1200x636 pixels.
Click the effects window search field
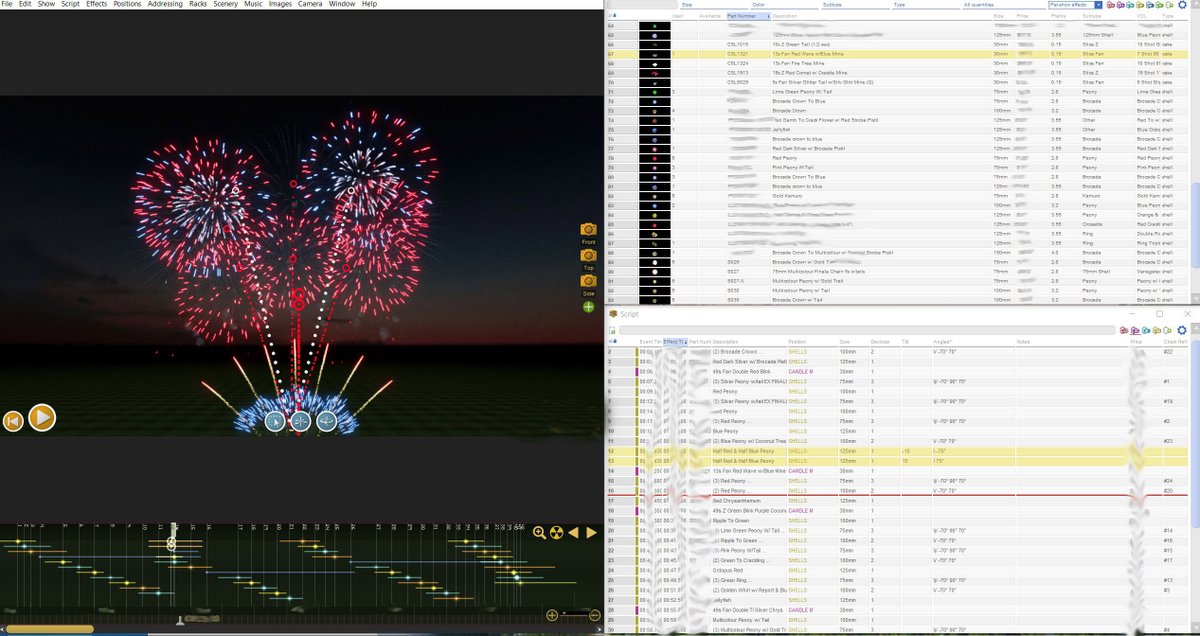pos(640,5)
